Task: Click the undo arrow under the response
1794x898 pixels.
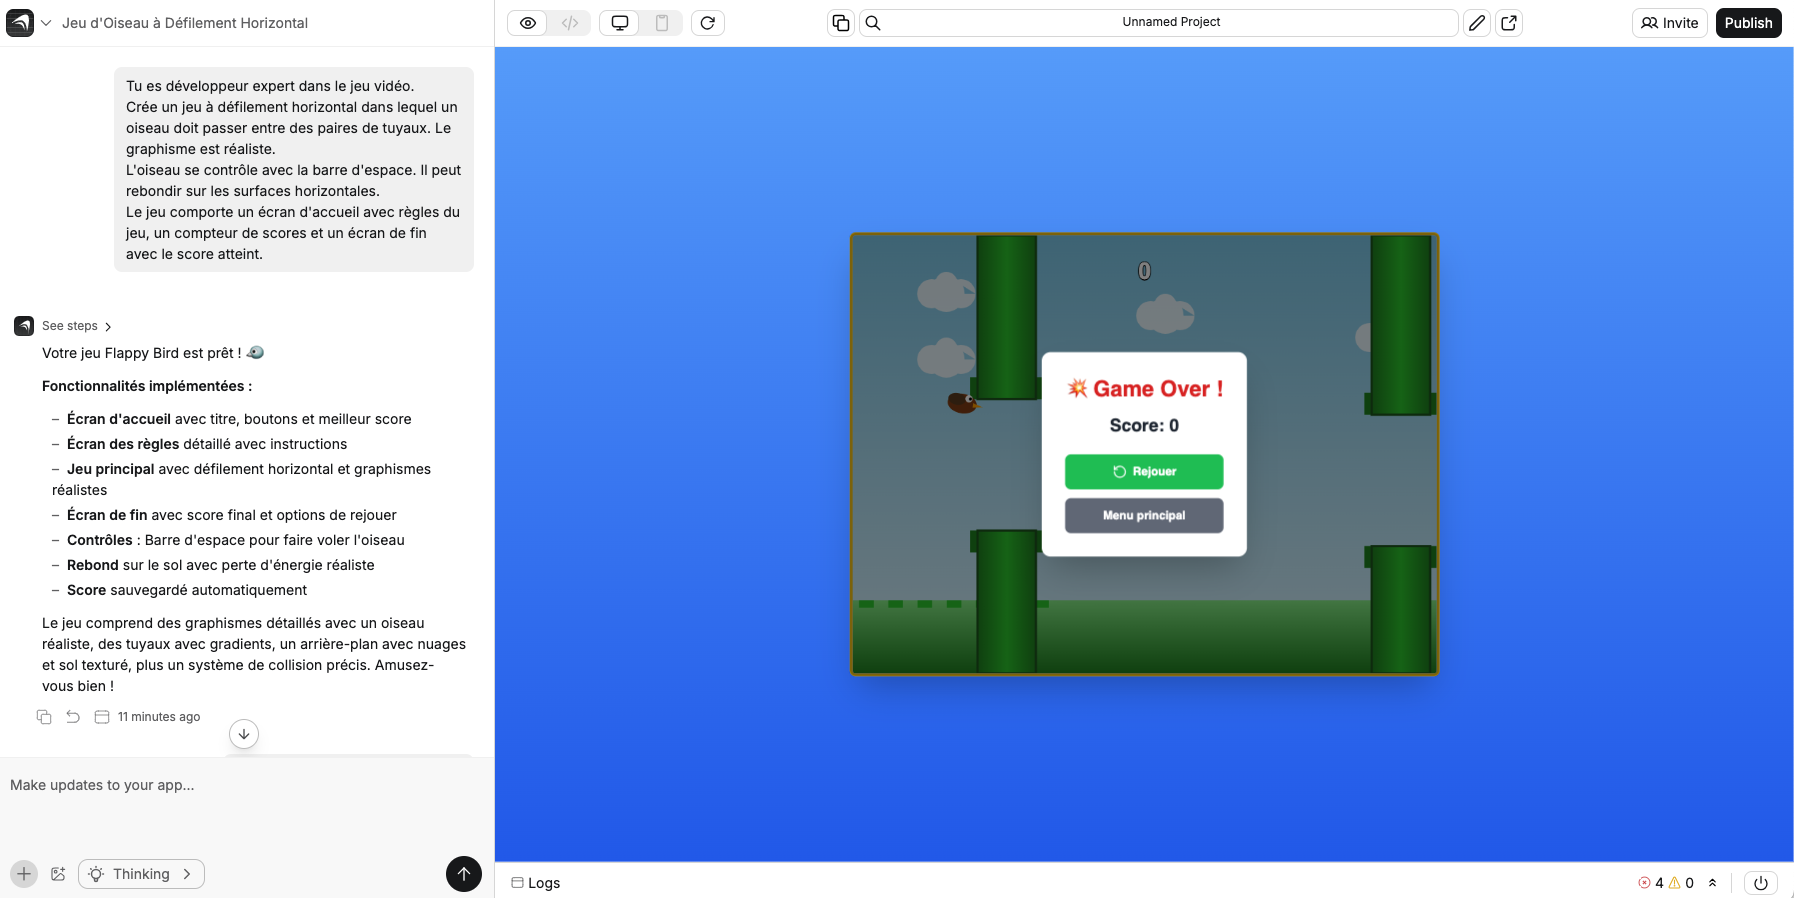Action: click(x=73, y=717)
